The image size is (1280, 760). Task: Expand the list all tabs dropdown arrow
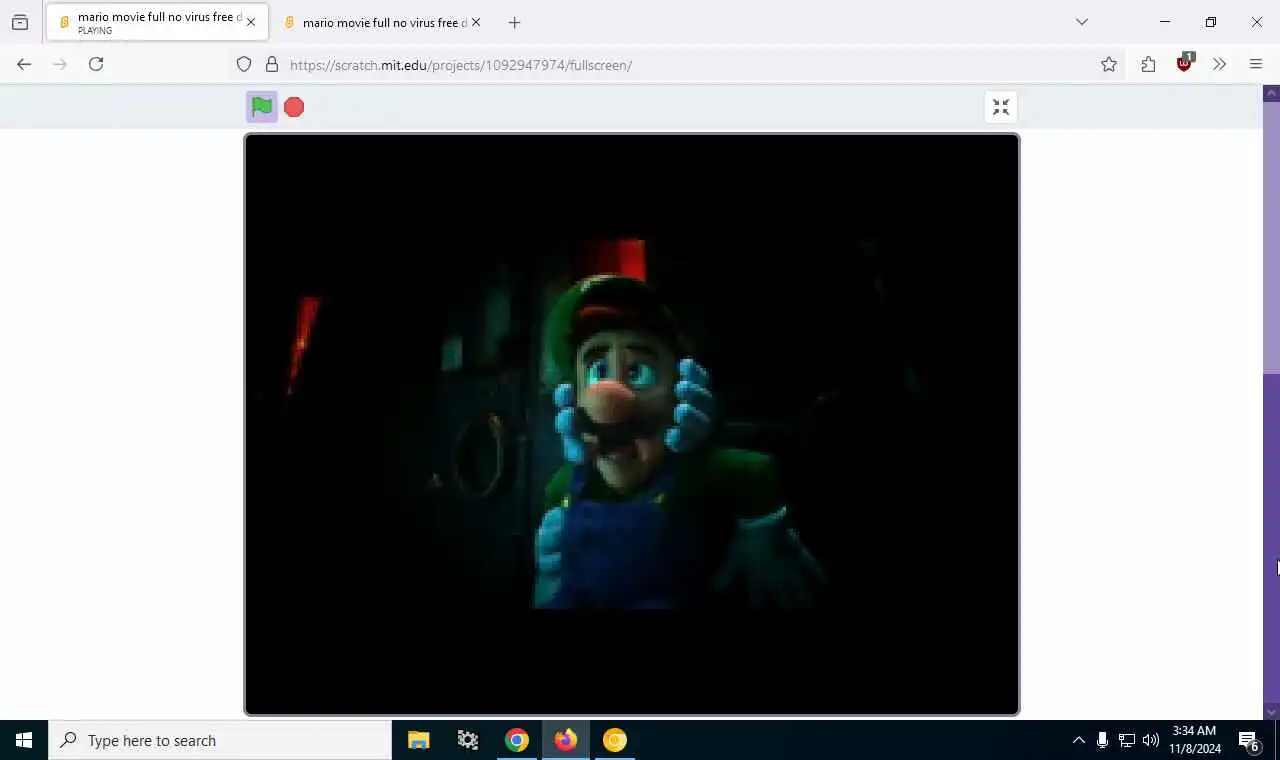point(1082,22)
